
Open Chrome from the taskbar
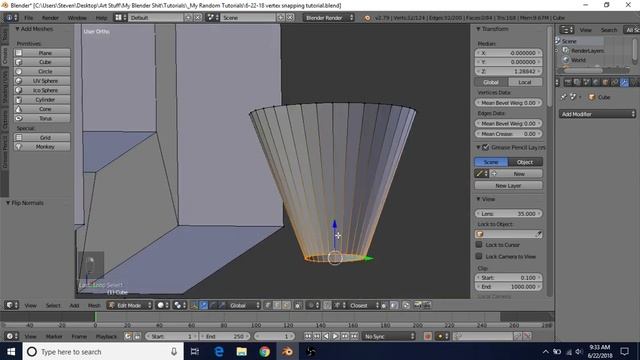(x=264, y=351)
